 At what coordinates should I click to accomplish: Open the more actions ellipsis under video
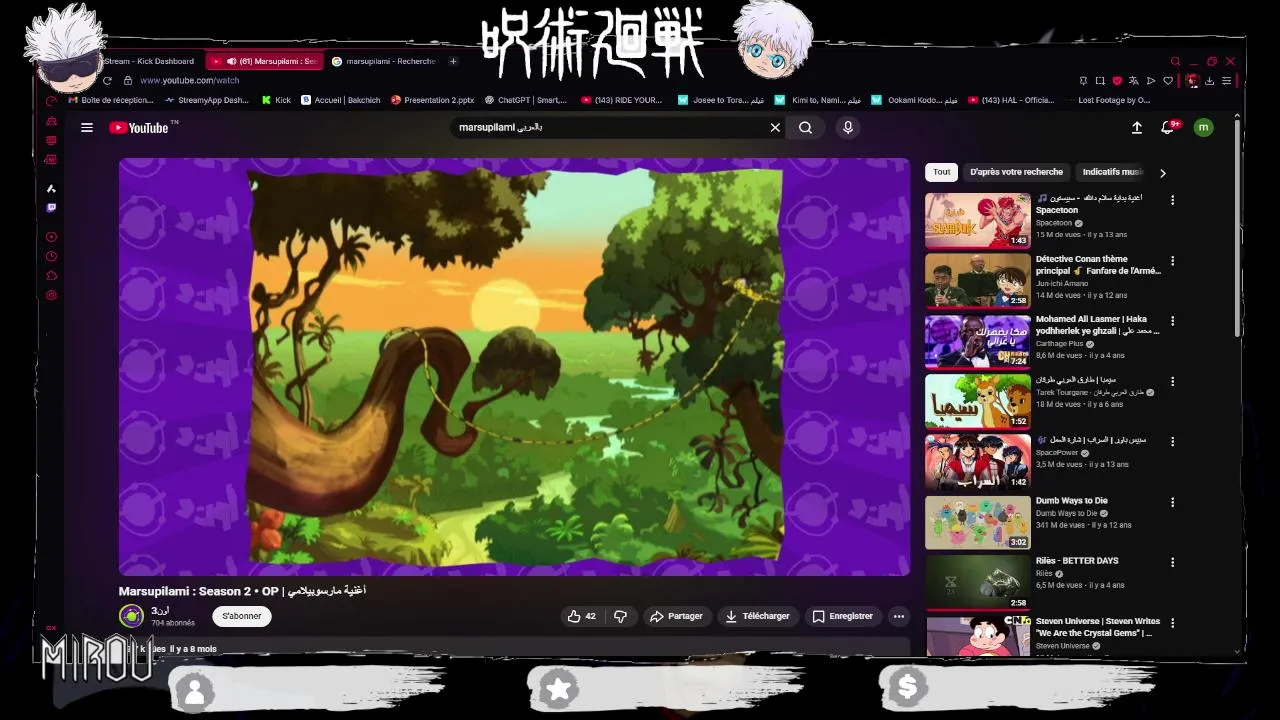(x=899, y=616)
